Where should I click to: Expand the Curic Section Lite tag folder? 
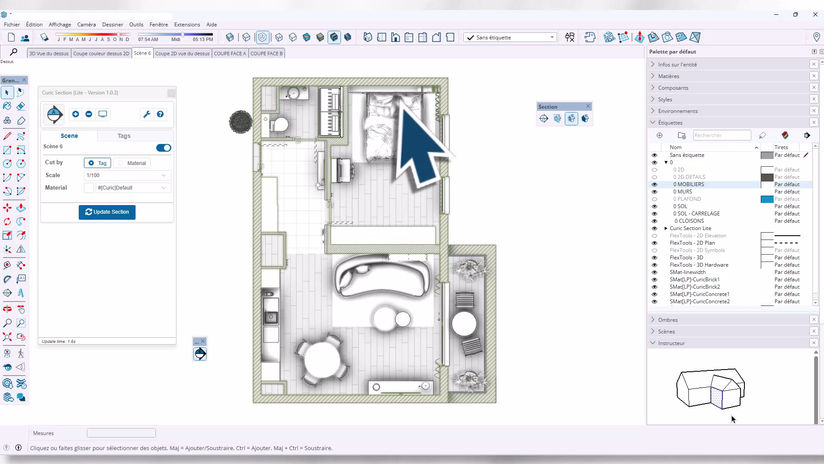coord(666,228)
